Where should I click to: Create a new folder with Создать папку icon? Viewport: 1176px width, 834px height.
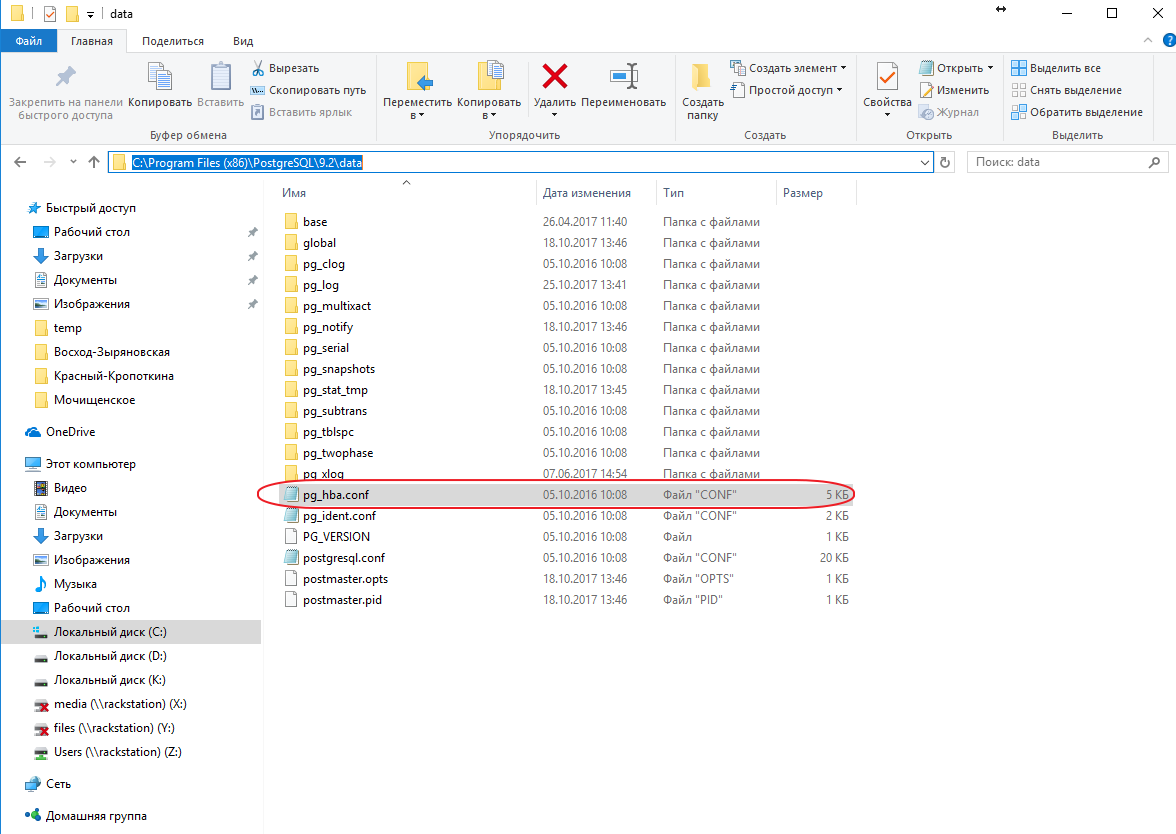(x=702, y=77)
